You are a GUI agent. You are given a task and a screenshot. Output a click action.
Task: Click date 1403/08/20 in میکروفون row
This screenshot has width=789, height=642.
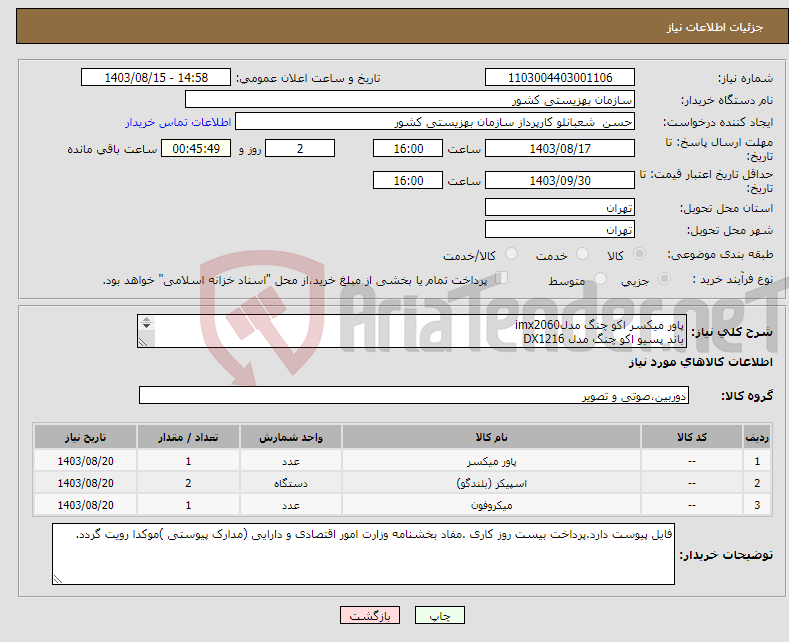point(86,505)
